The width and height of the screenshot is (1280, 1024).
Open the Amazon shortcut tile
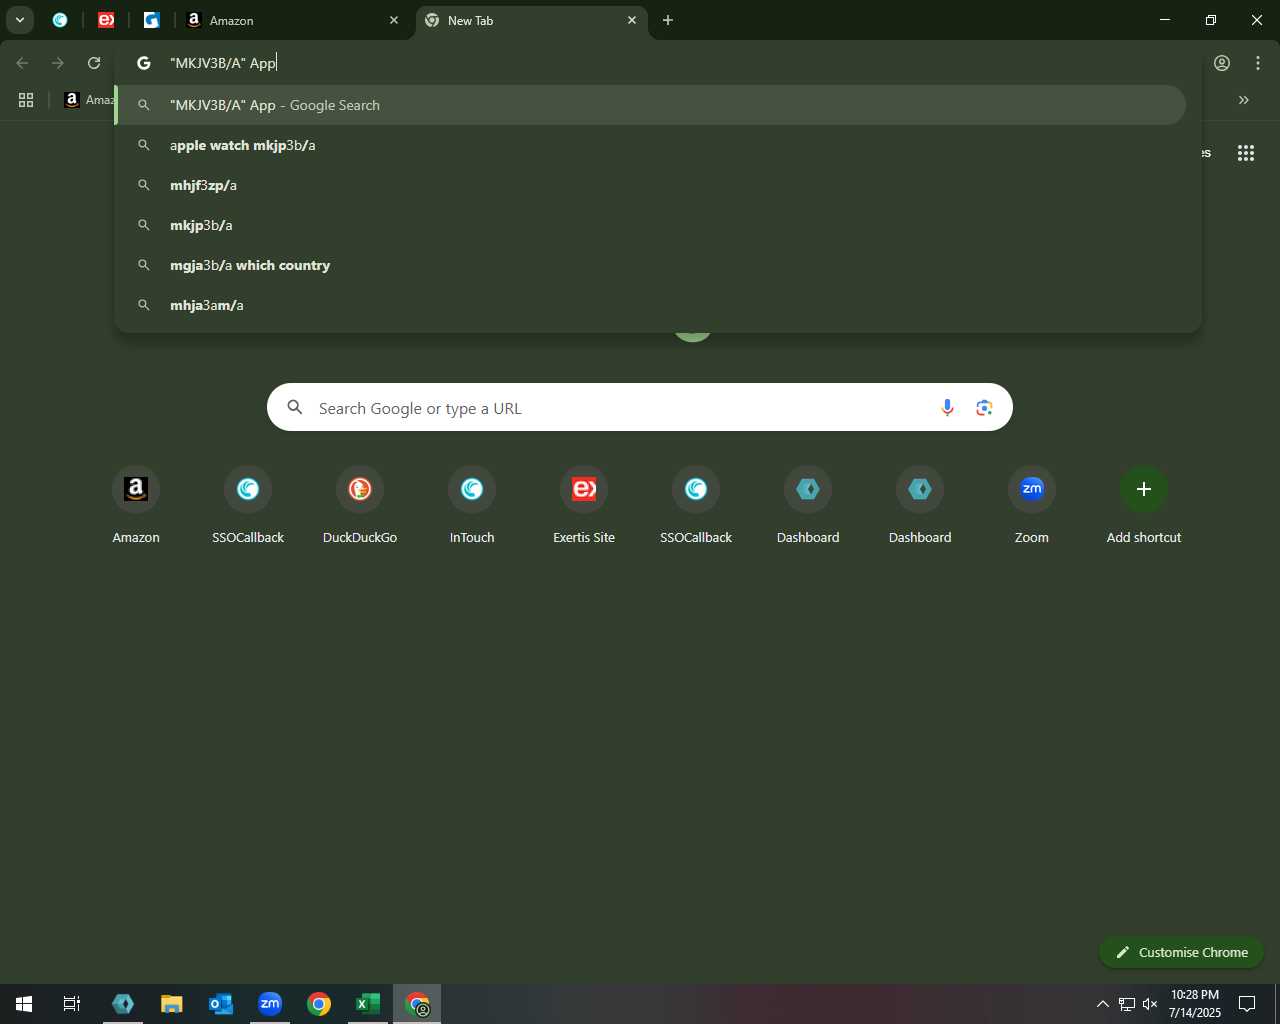pos(136,506)
